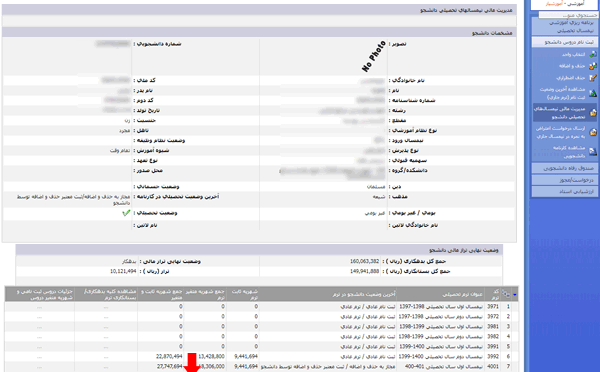The height and width of the screenshot is (372, 600).
Task: Expand the درخواست/مجوز menu section
Action: coord(564,180)
